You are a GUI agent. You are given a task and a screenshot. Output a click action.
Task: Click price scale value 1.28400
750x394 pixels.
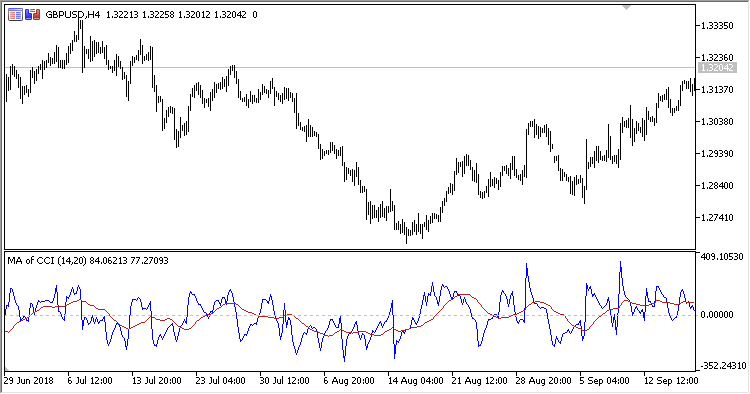tap(717, 186)
